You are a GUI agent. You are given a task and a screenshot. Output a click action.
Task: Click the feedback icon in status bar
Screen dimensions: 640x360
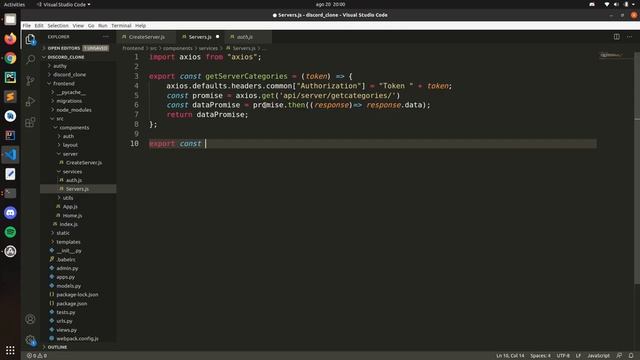click(x=619, y=356)
